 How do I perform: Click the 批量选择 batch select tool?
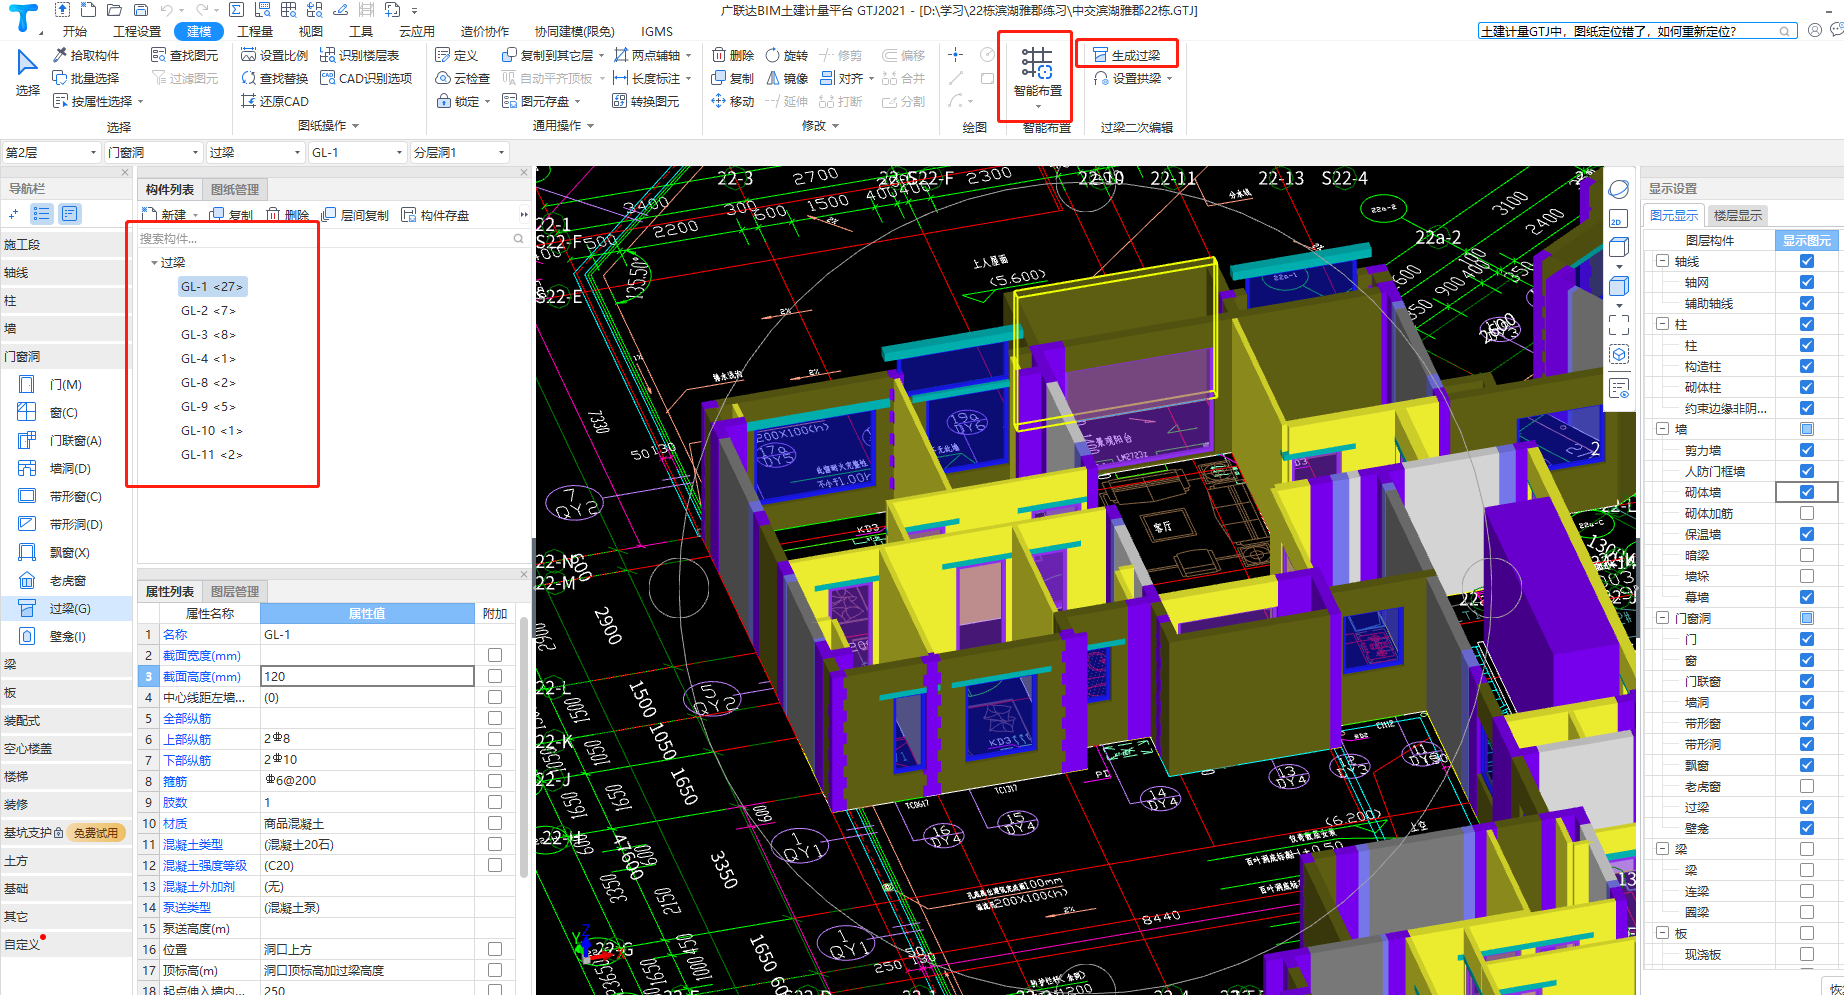click(86, 78)
